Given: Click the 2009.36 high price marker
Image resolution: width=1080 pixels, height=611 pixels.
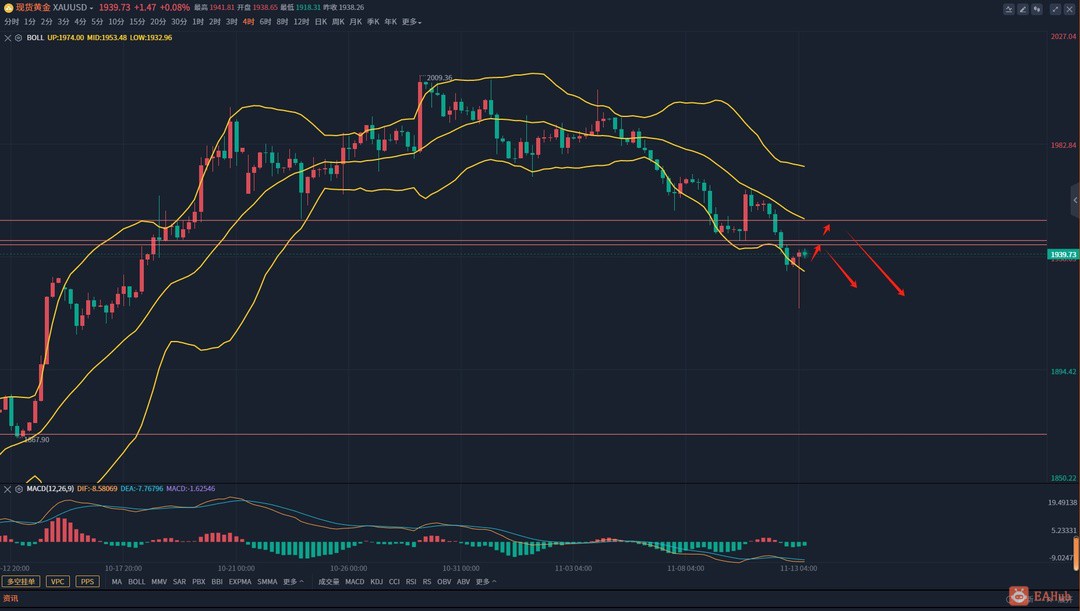Looking at the screenshot, I should pyautogui.click(x=439, y=78).
